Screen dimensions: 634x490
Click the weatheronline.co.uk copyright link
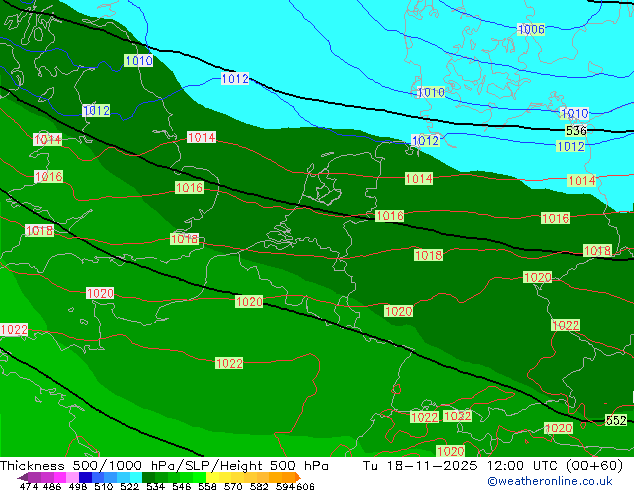click(550, 481)
